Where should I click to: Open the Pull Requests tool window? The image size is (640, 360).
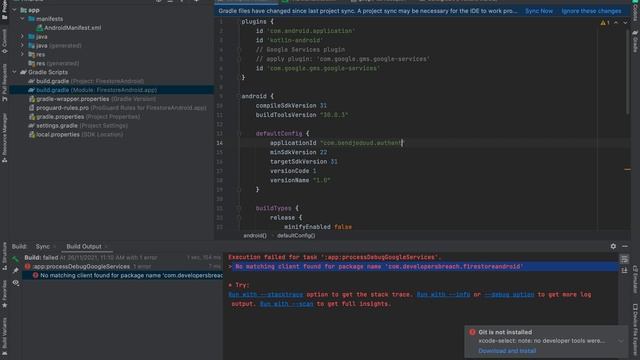(4, 83)
